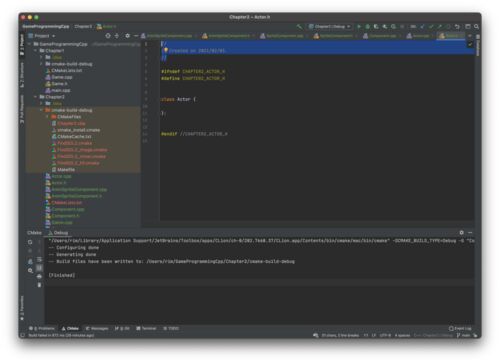Start debugging with the bug icon
Viewport: 500px width, 363px height.
pos(367,26)
